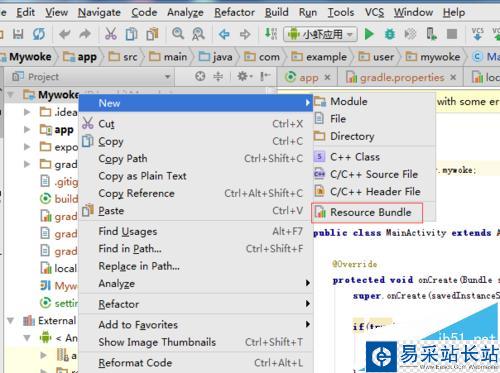The image size is (500, 373).
Task: Choose C/C++ Header File
Action: (x=374, y=191)
